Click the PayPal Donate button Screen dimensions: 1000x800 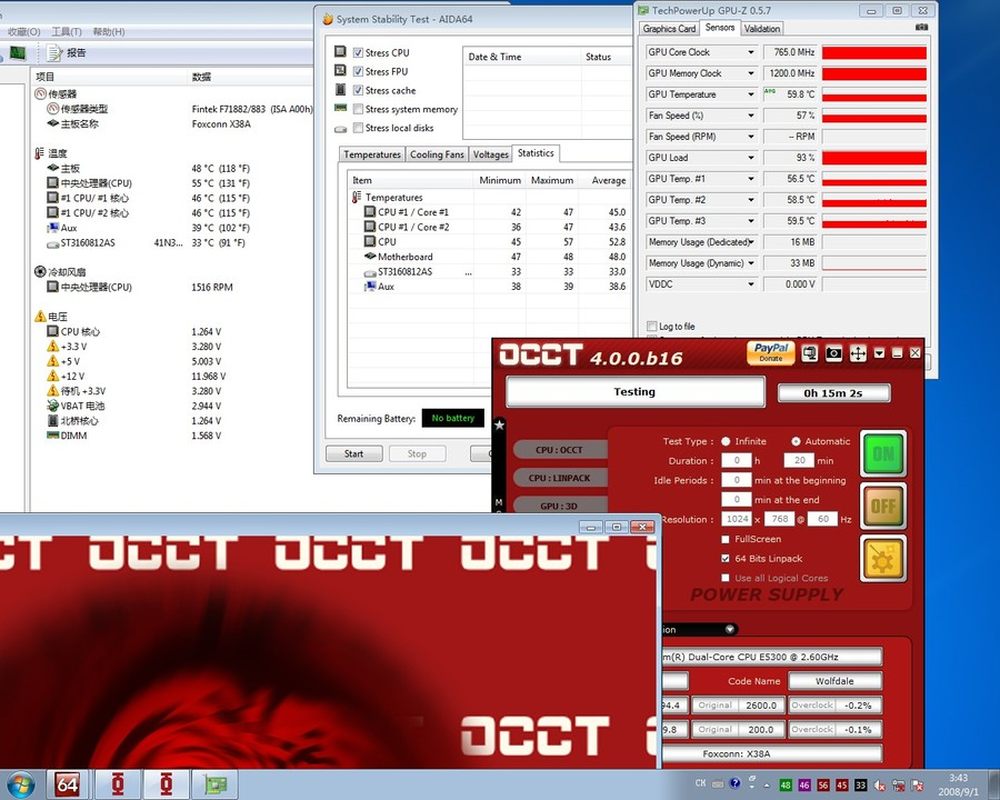[771, 353]
